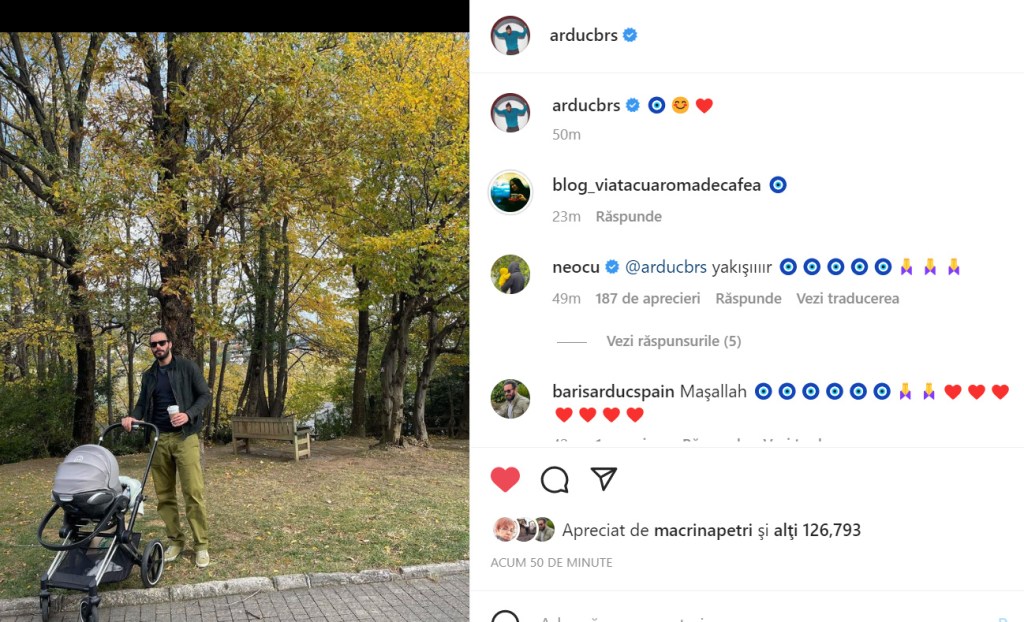Open blog_viatacuaromadecafea avatar
Viewport: 1024px width, 622px height.
(x=510, y=192)
